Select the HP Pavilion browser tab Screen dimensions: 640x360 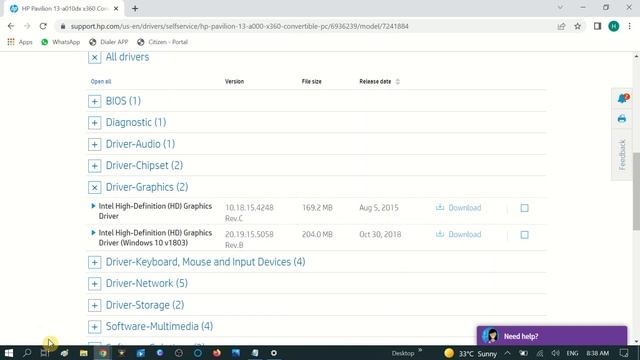coord(64,8)
